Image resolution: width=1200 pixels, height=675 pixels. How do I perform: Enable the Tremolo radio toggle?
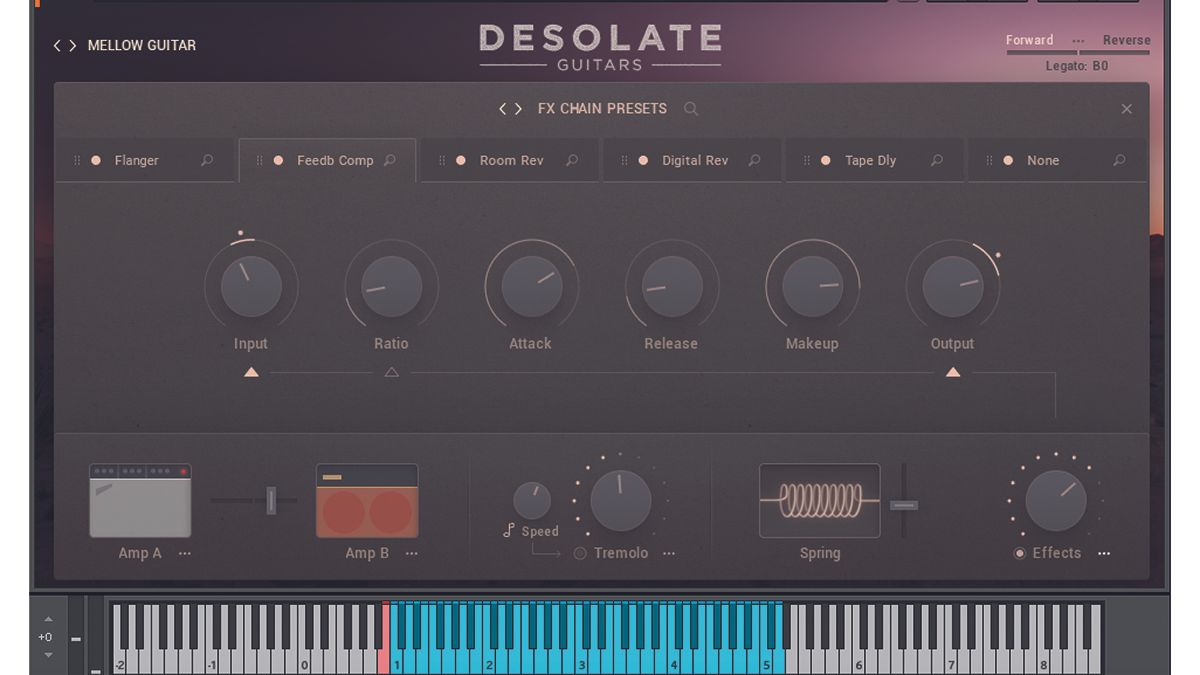tap(578, 553)
